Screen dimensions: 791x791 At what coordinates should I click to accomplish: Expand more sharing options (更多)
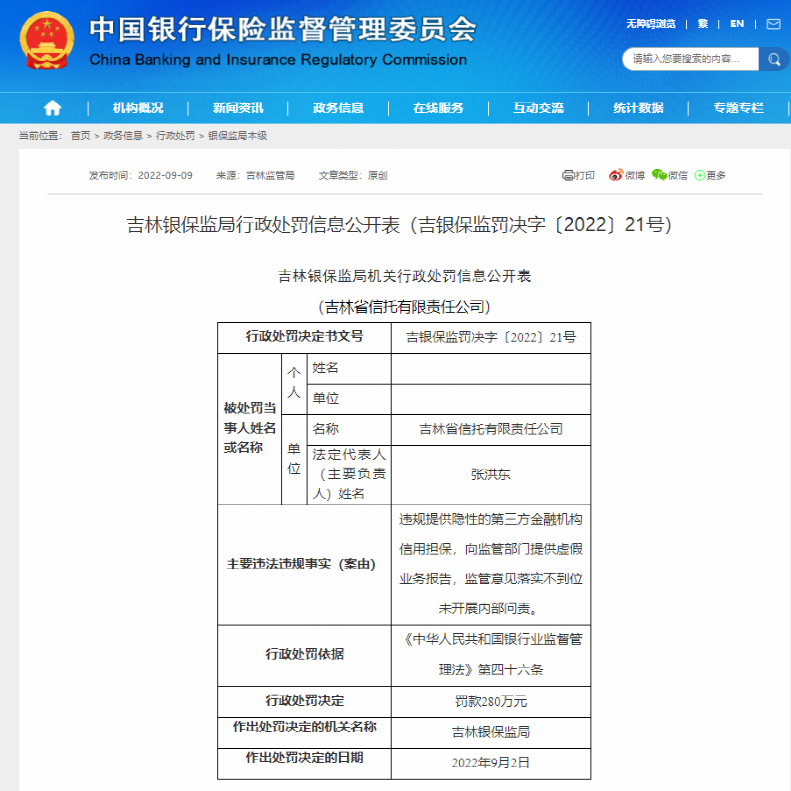point(710,175)
